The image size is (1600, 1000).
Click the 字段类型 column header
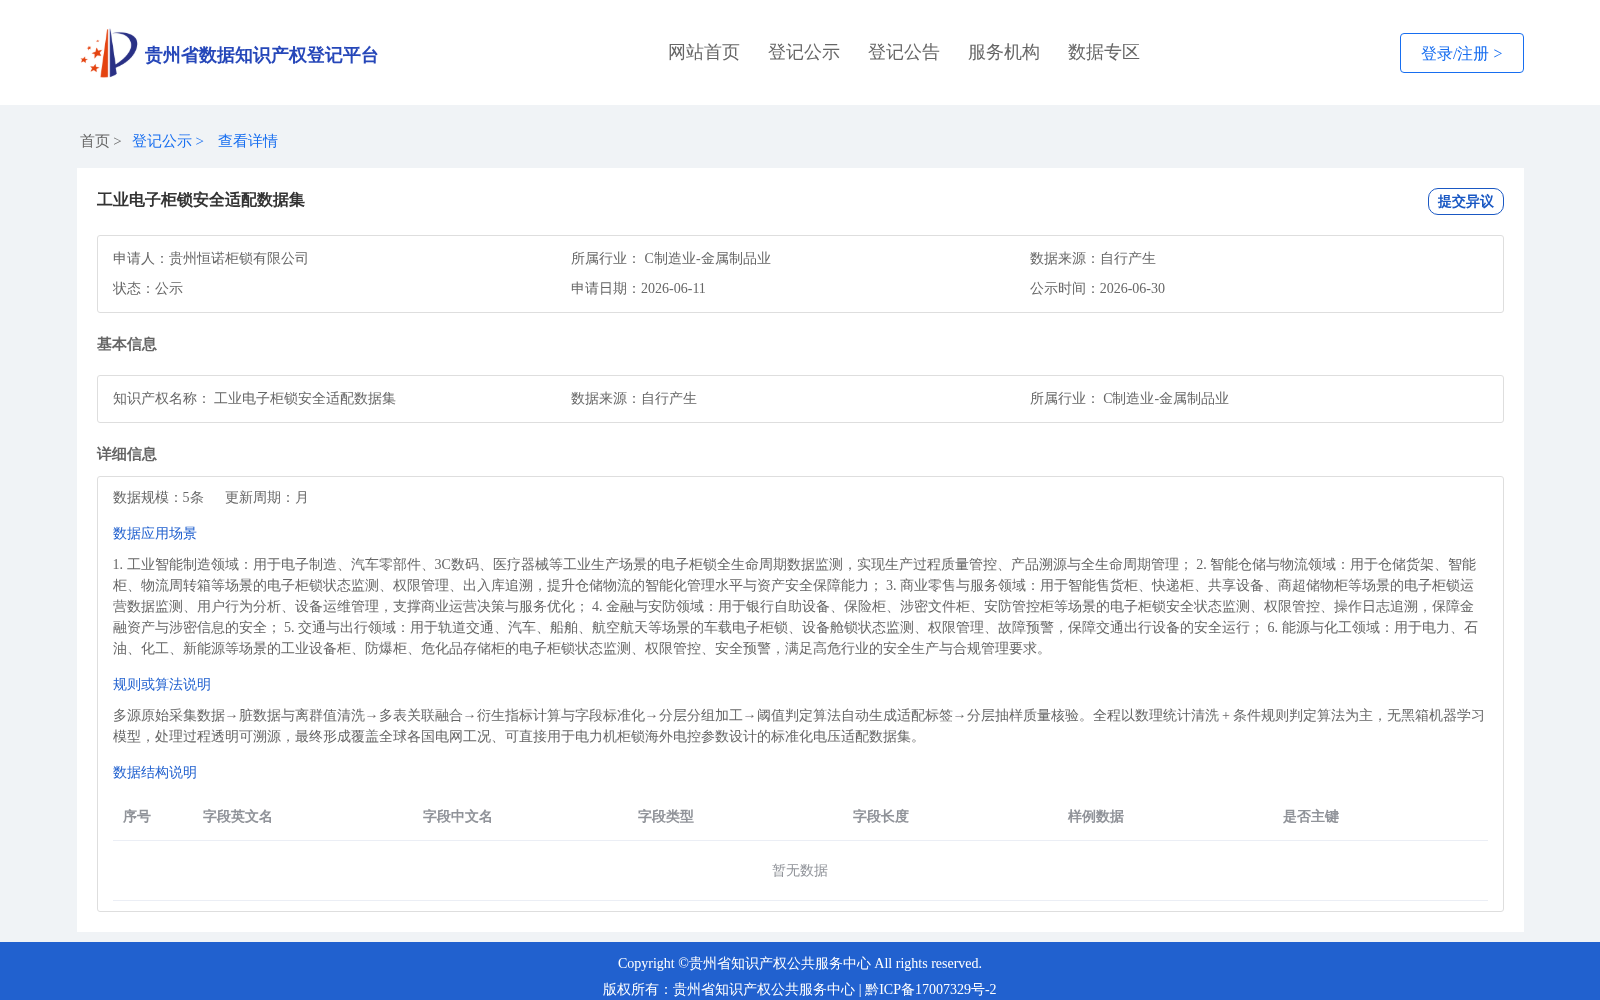(666, 816)
